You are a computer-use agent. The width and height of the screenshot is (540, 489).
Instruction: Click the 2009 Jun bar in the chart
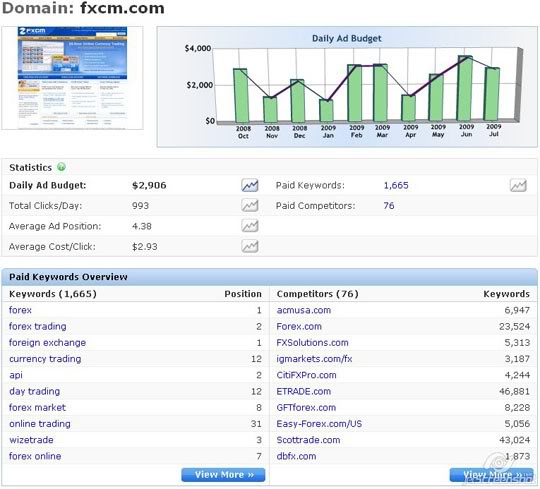(465, 88)
